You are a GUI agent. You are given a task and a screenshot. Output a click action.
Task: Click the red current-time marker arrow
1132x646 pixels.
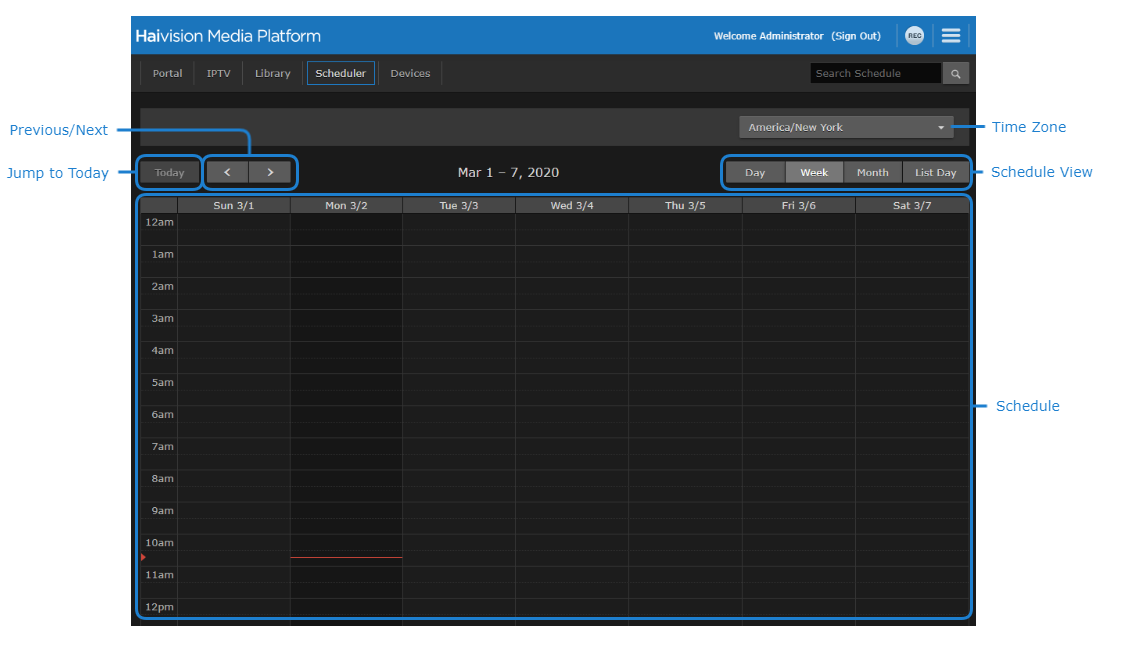pyautogui.click(x=143, y=557)
